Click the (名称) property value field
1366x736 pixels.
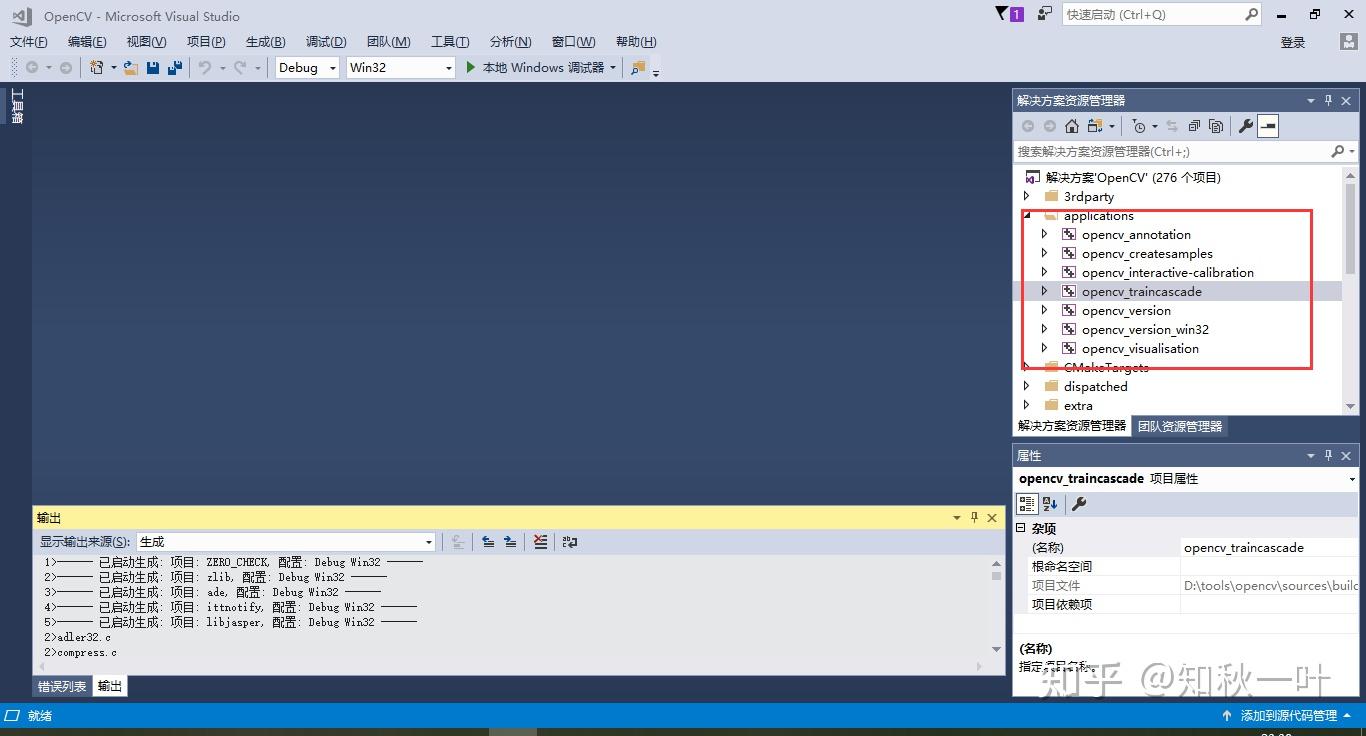point(1268,547)
